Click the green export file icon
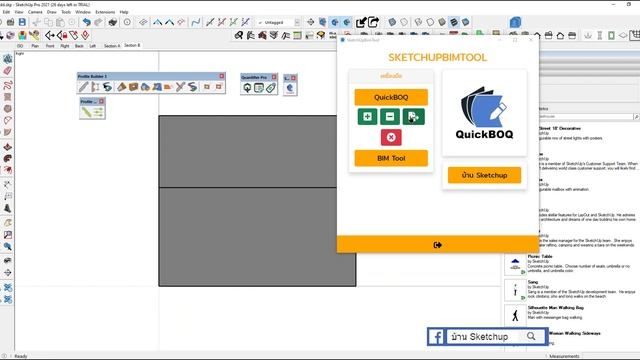Screen dimensions: 640x360 (x=413, y=117)
